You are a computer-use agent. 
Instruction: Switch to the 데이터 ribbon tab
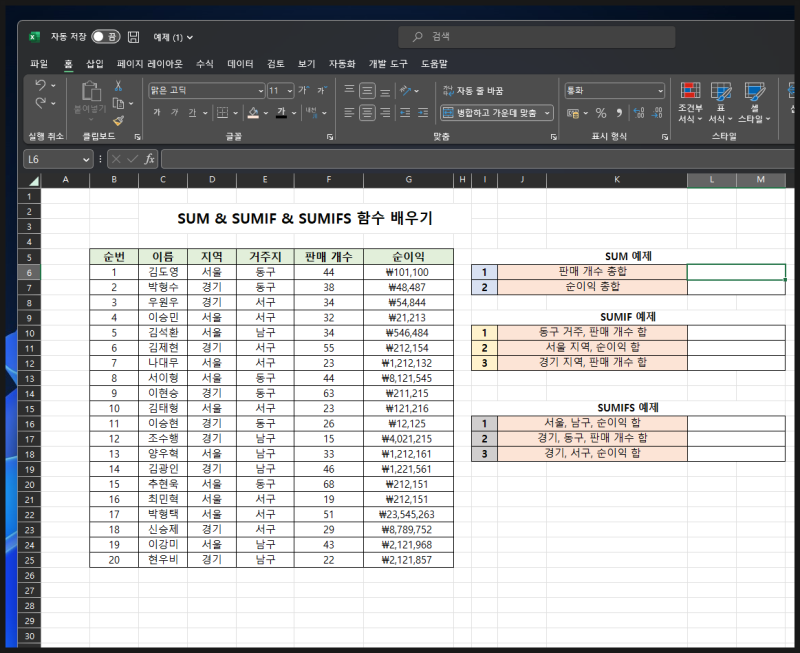(240, 64)
